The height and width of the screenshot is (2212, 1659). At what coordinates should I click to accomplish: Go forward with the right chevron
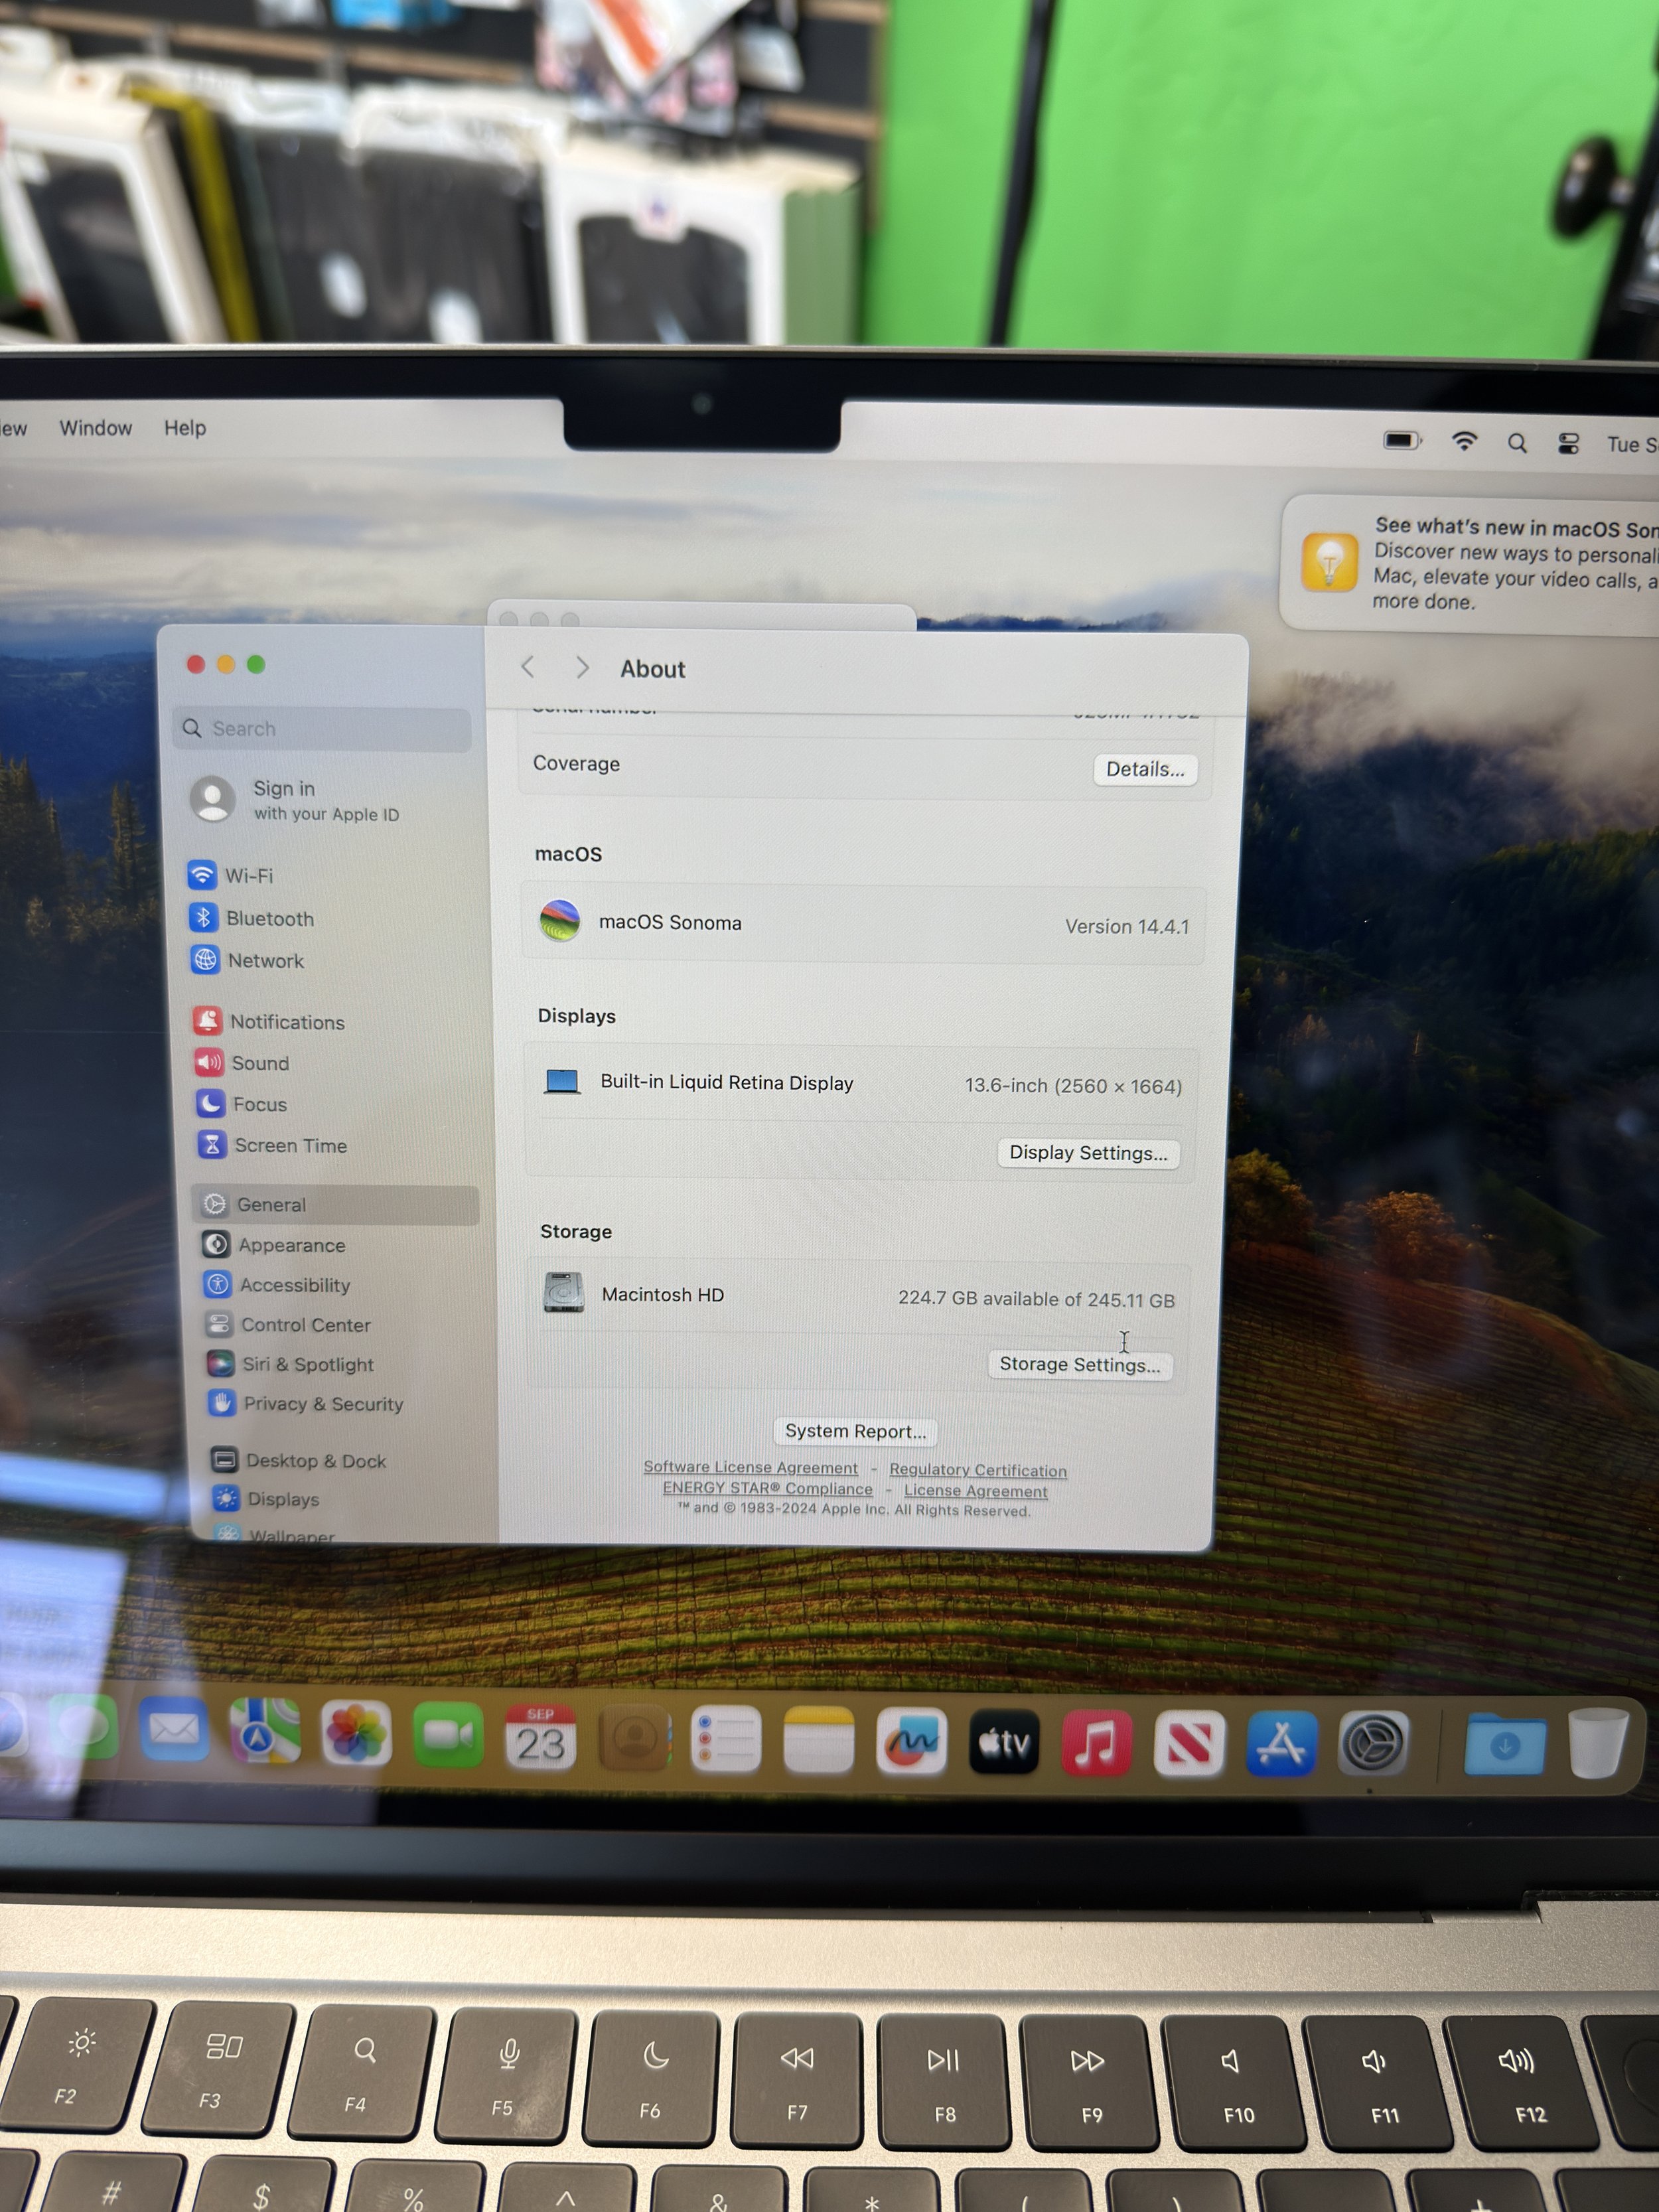(x=582, y=667)
